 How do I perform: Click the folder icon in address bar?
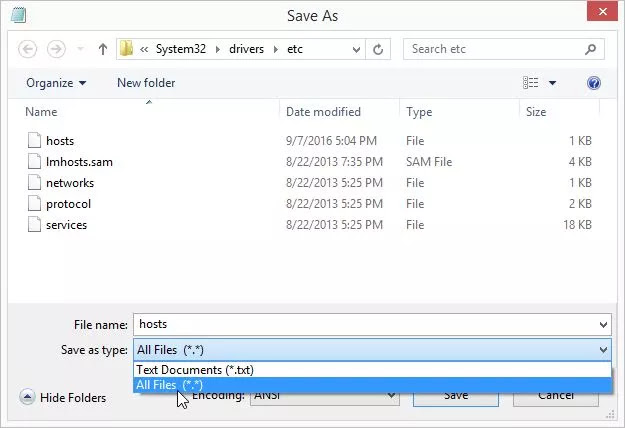126,49
